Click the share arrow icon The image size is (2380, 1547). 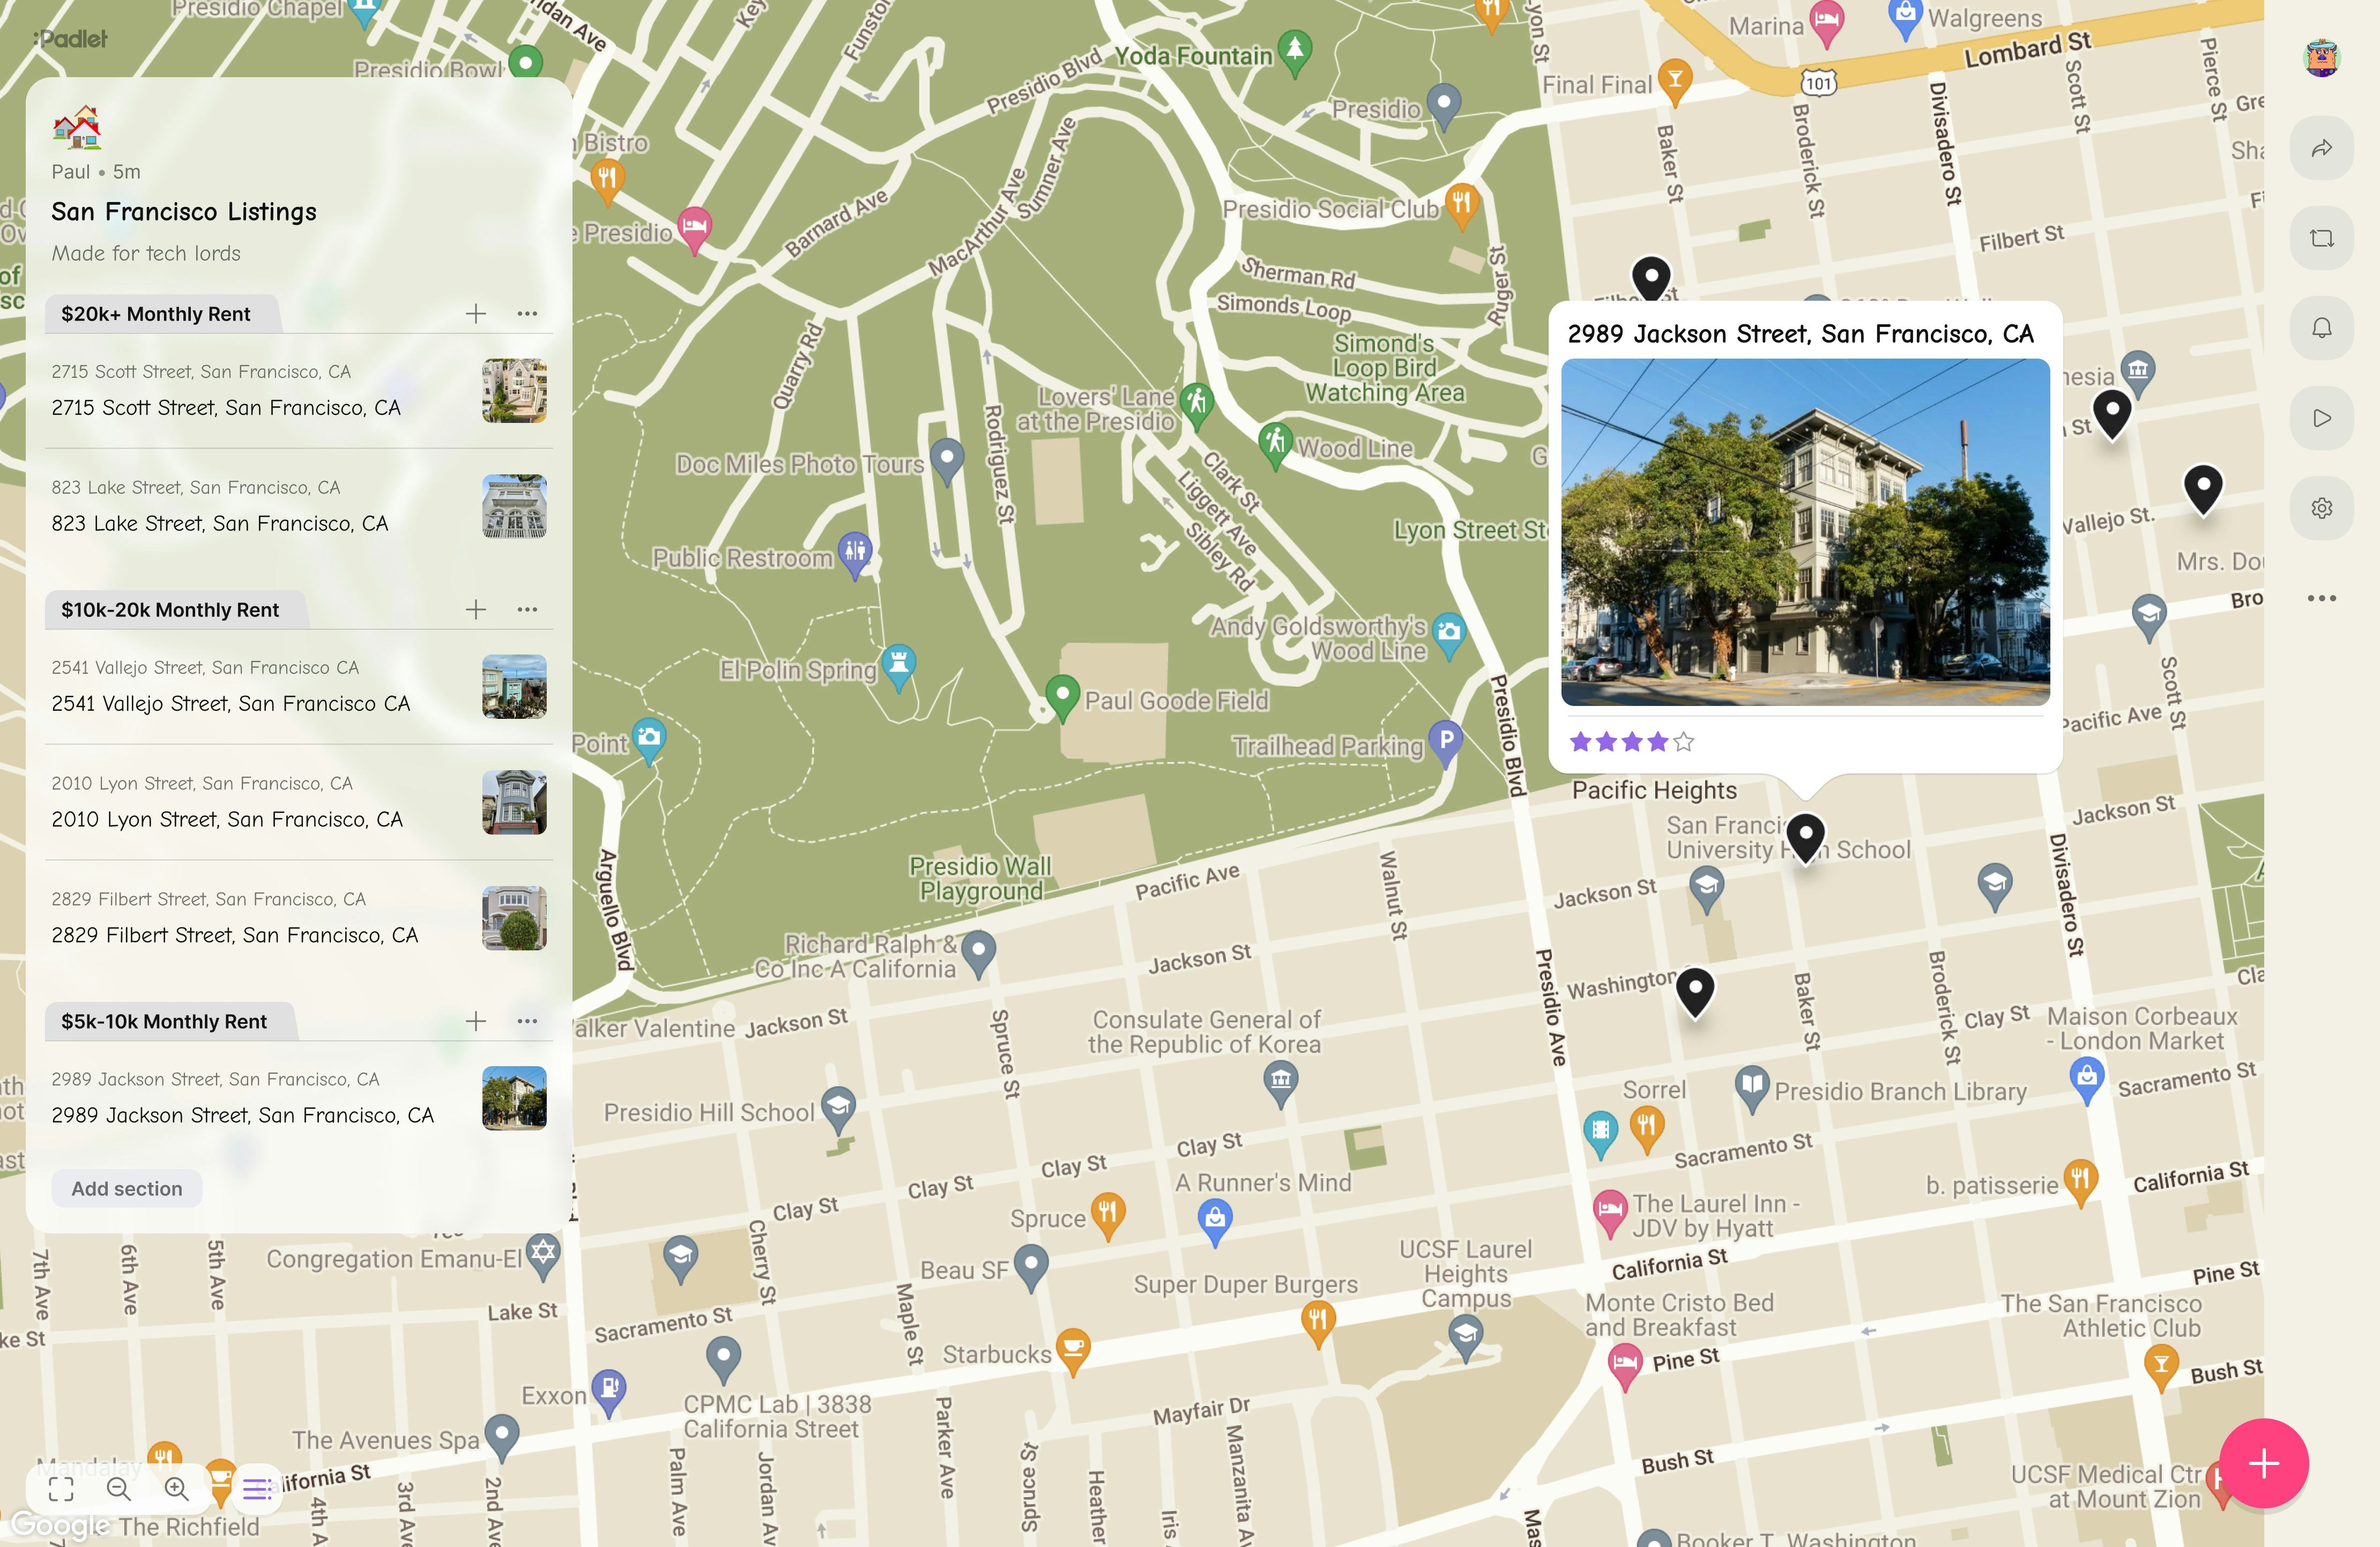coord(2321,149)
